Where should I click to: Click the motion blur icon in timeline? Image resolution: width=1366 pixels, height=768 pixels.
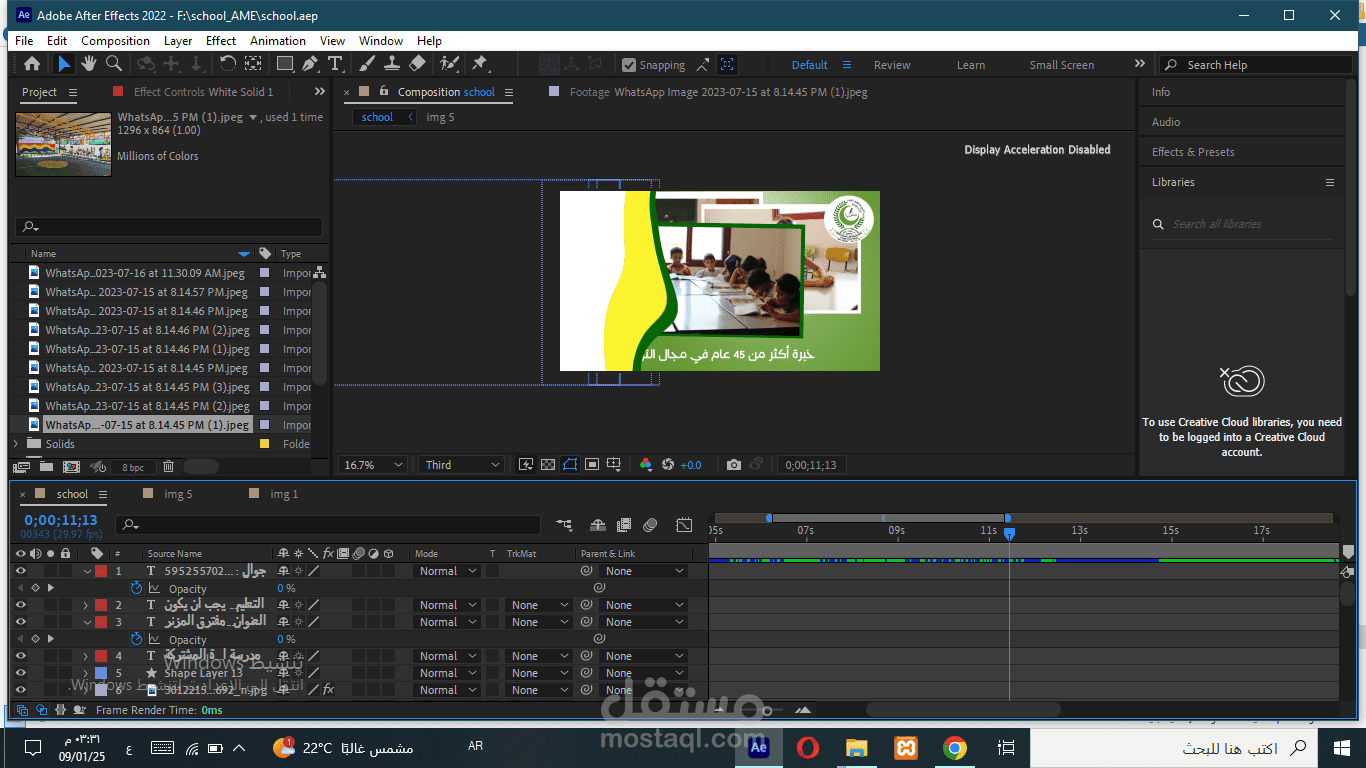point(650,525)
